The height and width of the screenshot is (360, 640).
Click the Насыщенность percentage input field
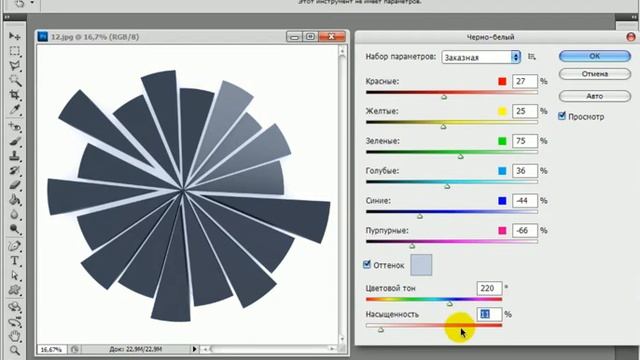point(489,314)
